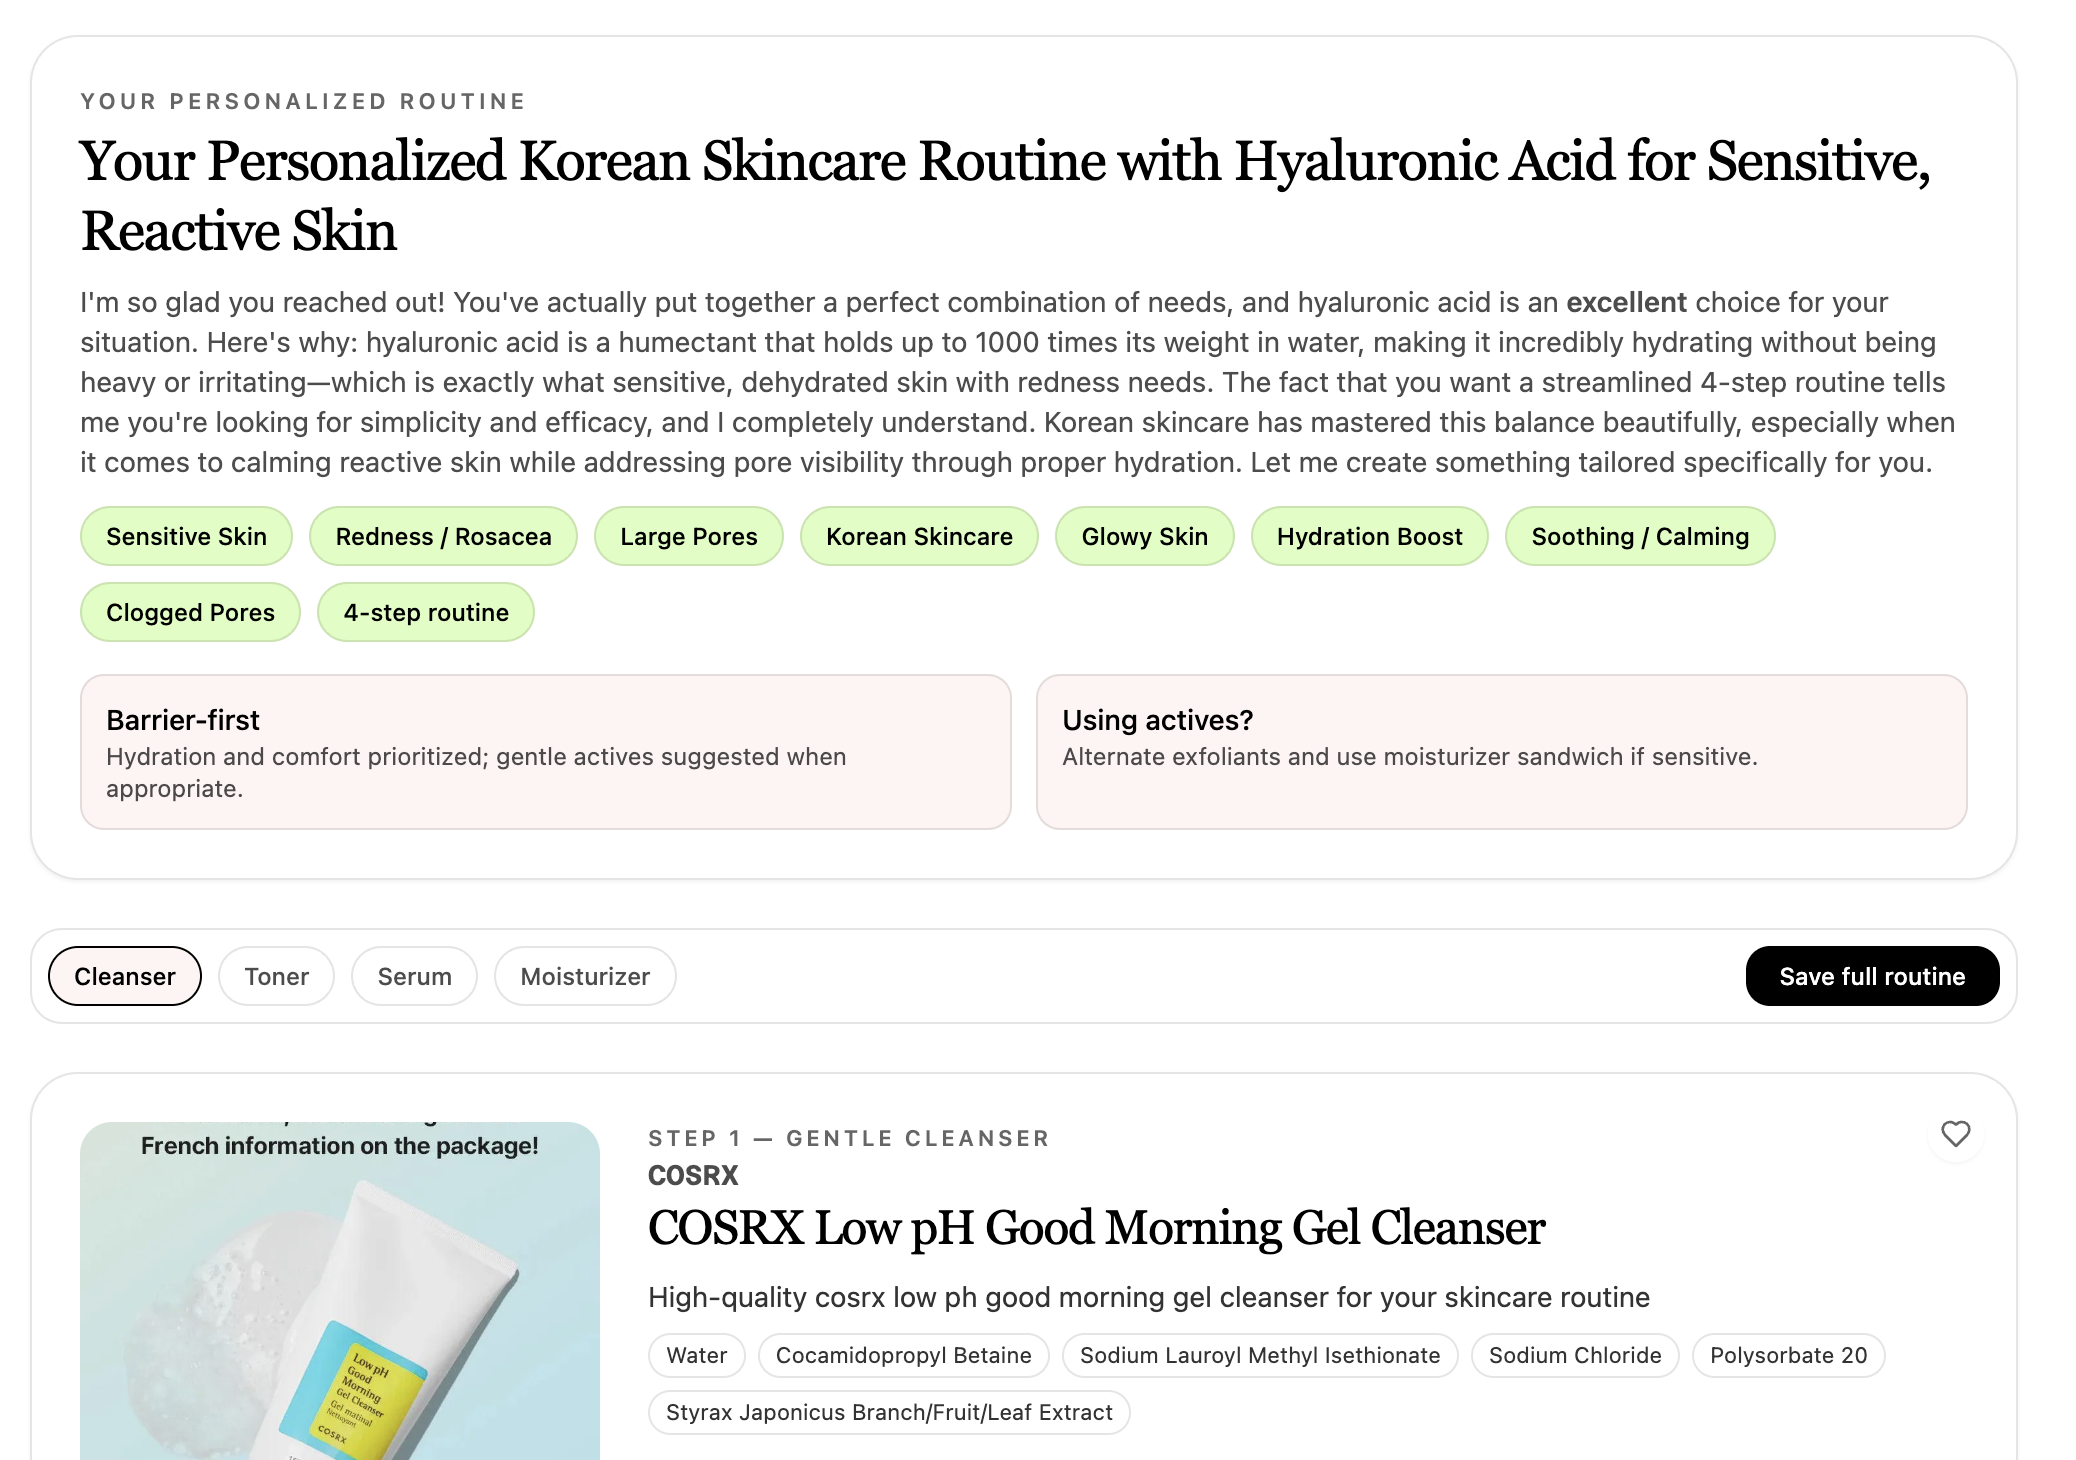Select the Water ingredient chip
This screenshot has width=2076, height=1460.
click(x=696, y=1355)
